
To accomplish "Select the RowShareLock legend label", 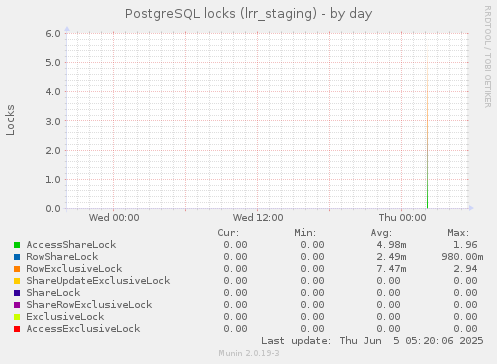I will pos(62,257).
